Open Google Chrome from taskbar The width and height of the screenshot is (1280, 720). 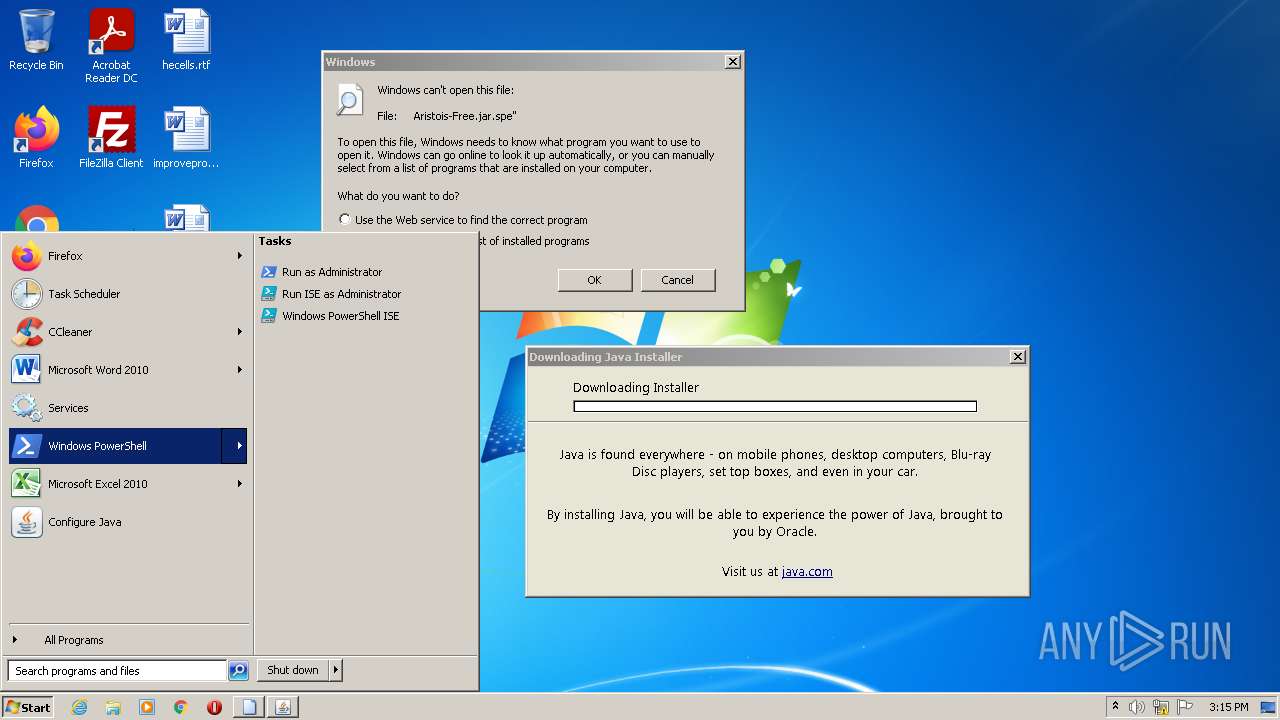(181, 707)
